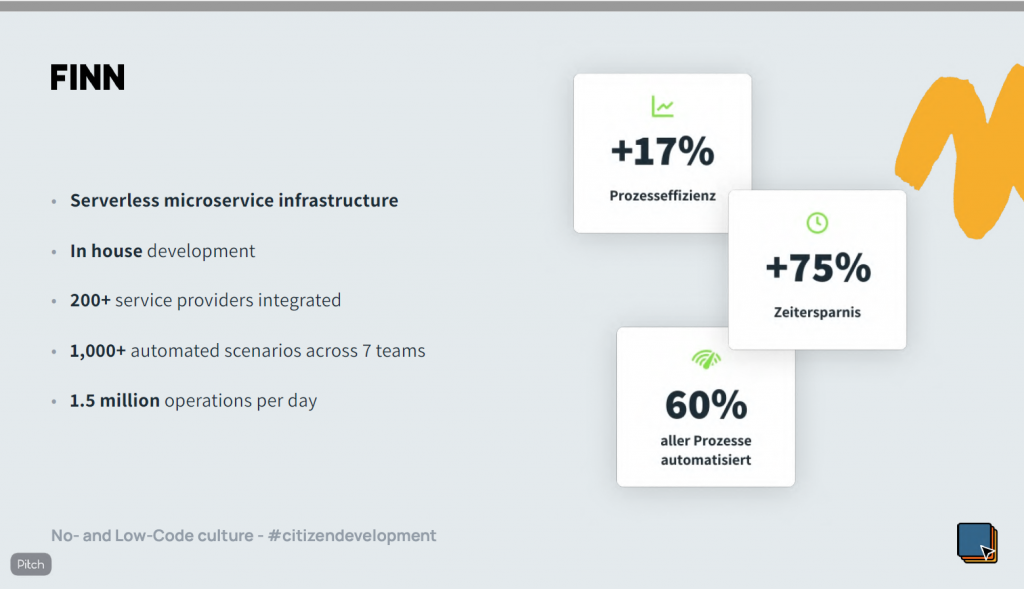Click the #citizendevelopment footer text

(x=352, y=535)
